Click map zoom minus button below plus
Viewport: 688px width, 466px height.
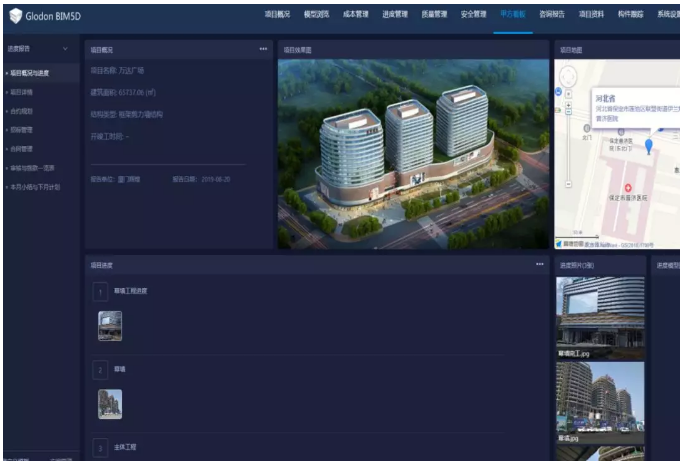pos(569,112)
